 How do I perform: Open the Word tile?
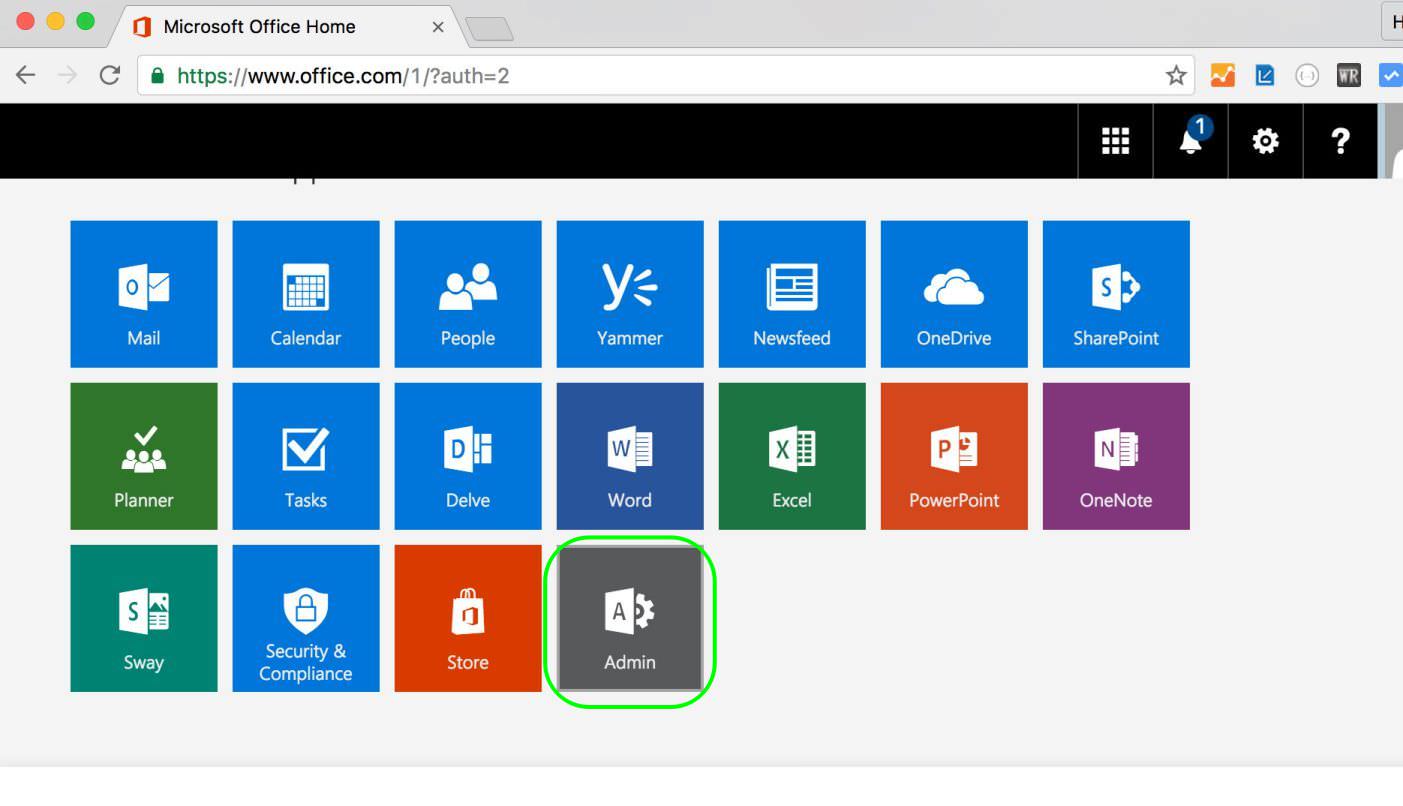(x=629, y=456)
